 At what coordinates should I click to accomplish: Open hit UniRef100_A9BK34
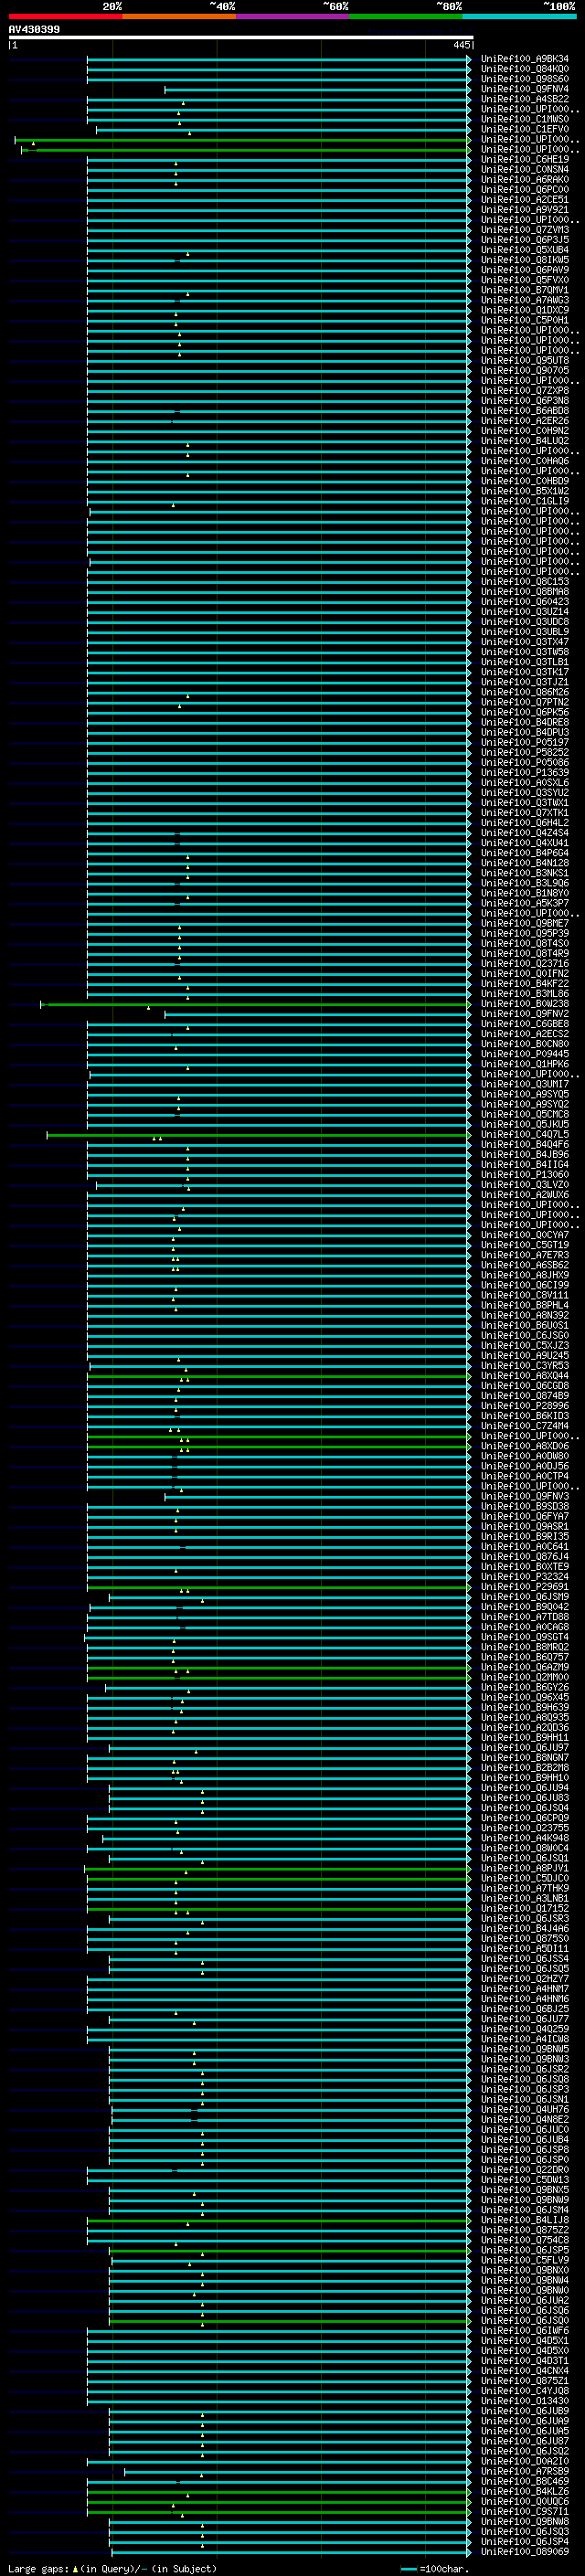(x=524, y=59)
